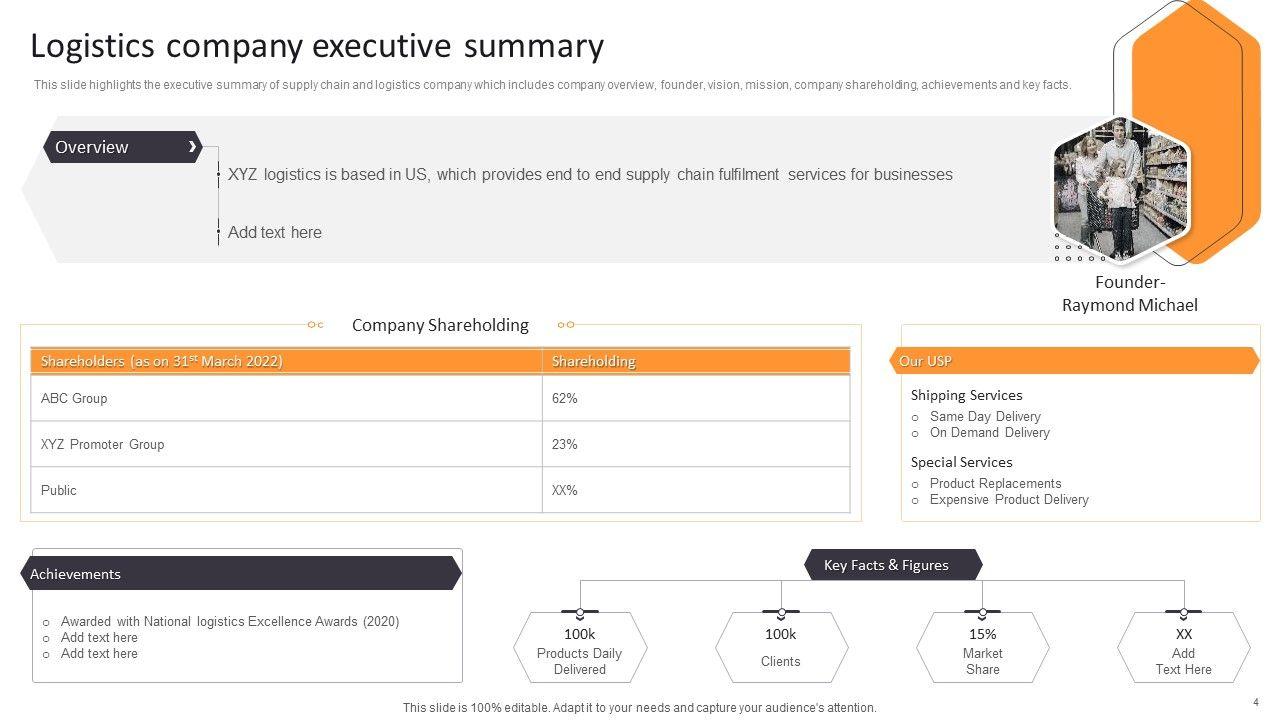Click the Our USP orange header
Image resolution: width=1280 pixels, height=720 pixels.
1073,361
